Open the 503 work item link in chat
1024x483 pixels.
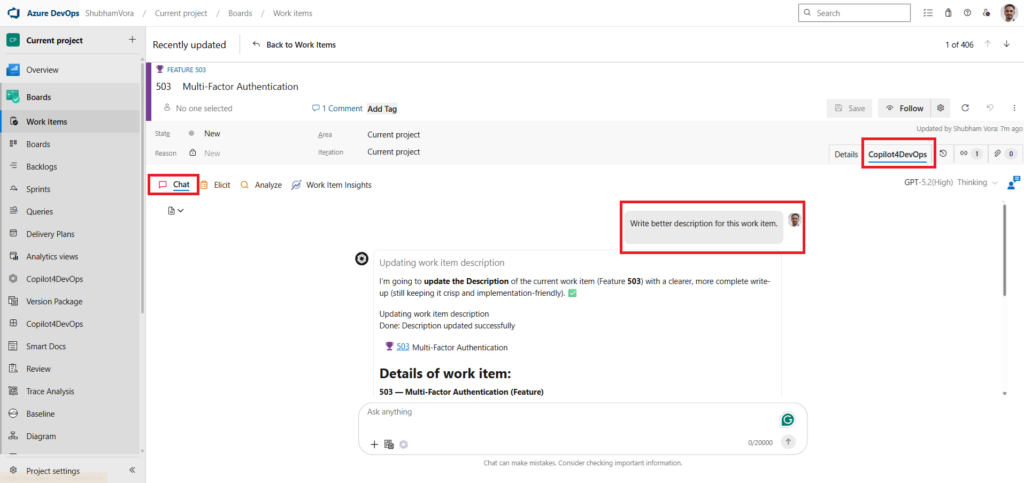403,347
